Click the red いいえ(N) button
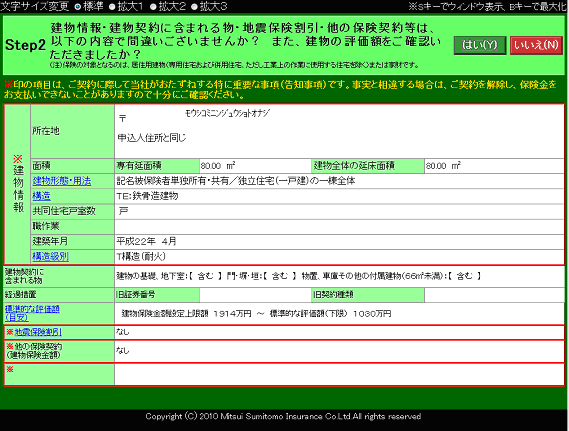The height and width of the screenshot is (431, 569). (x=536, y=45)
